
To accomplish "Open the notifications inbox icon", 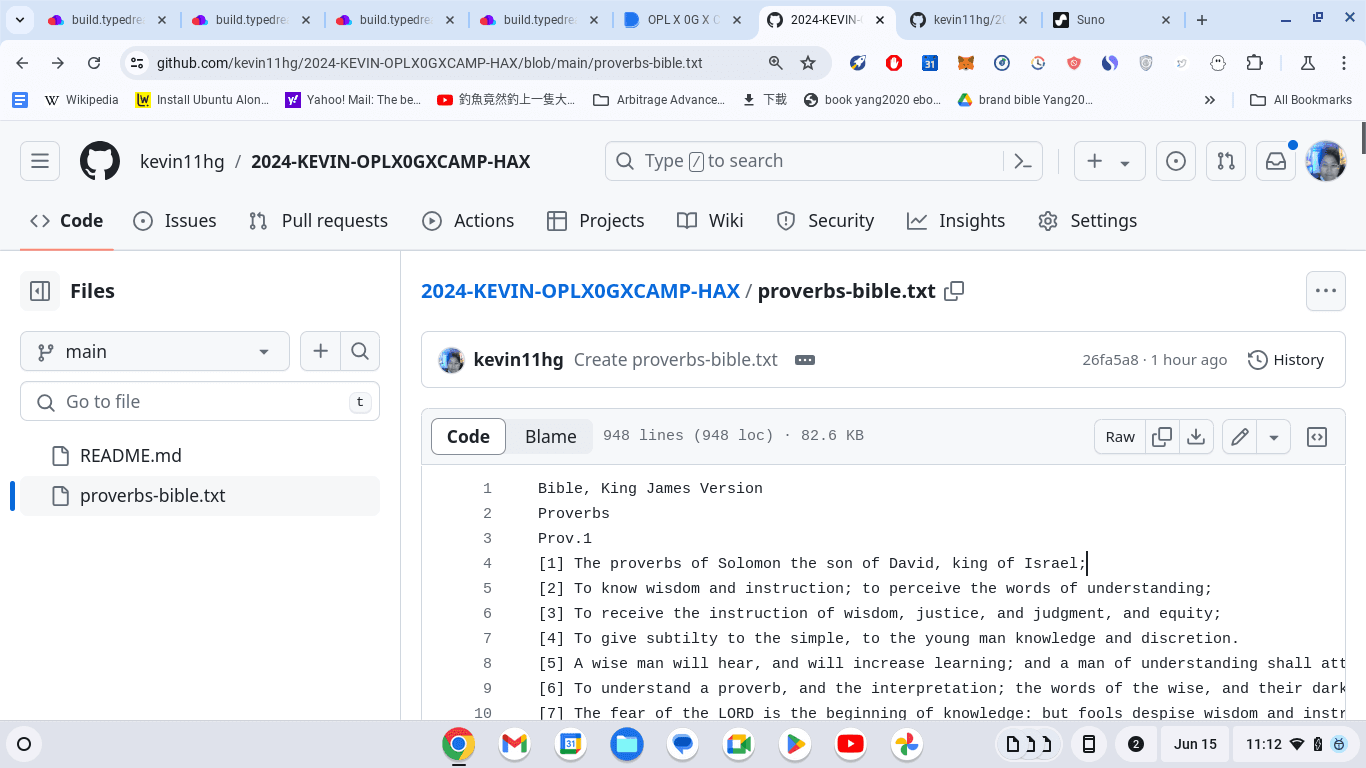I will click(x=1276, y=161).
